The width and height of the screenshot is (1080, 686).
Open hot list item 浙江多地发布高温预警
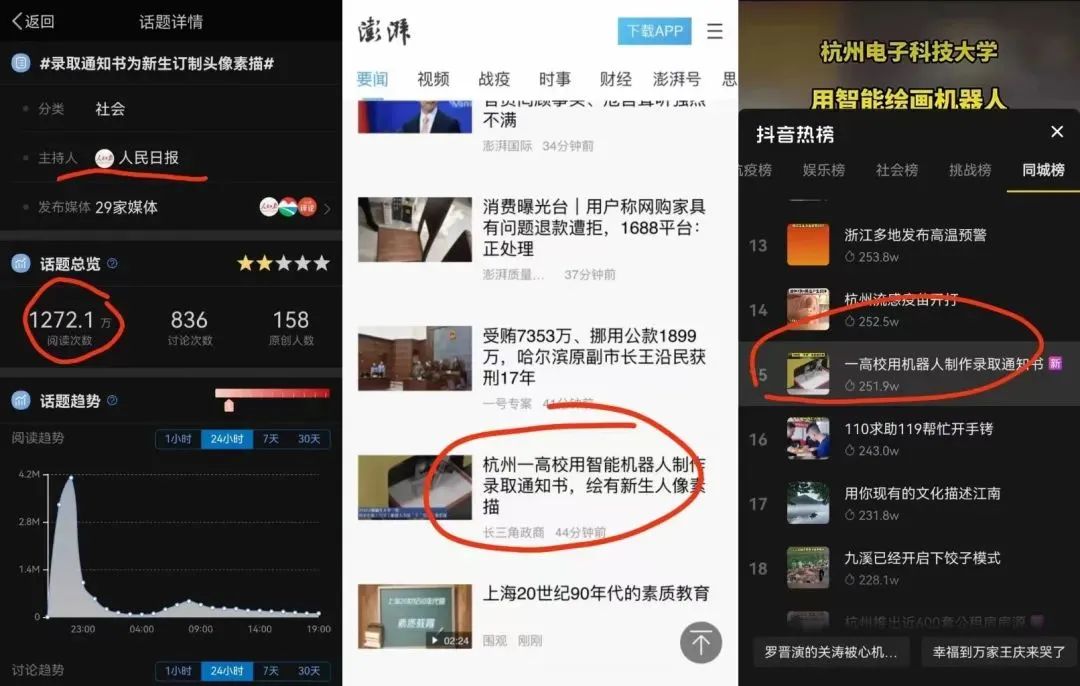coord(915,235)
